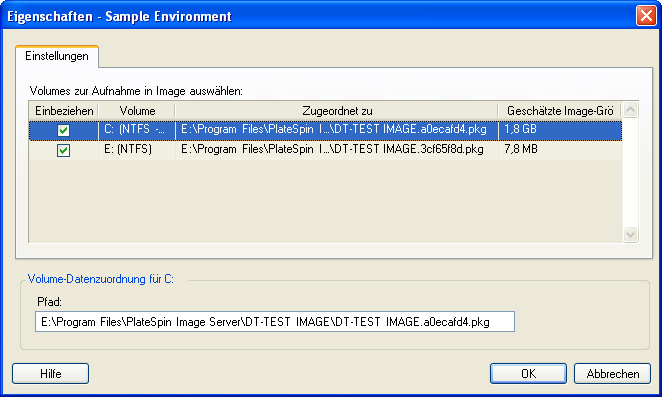Click the Geschätzte Image-Grö column header
The width and height of the screenshot is (662, 397).
tap(560, 111)
